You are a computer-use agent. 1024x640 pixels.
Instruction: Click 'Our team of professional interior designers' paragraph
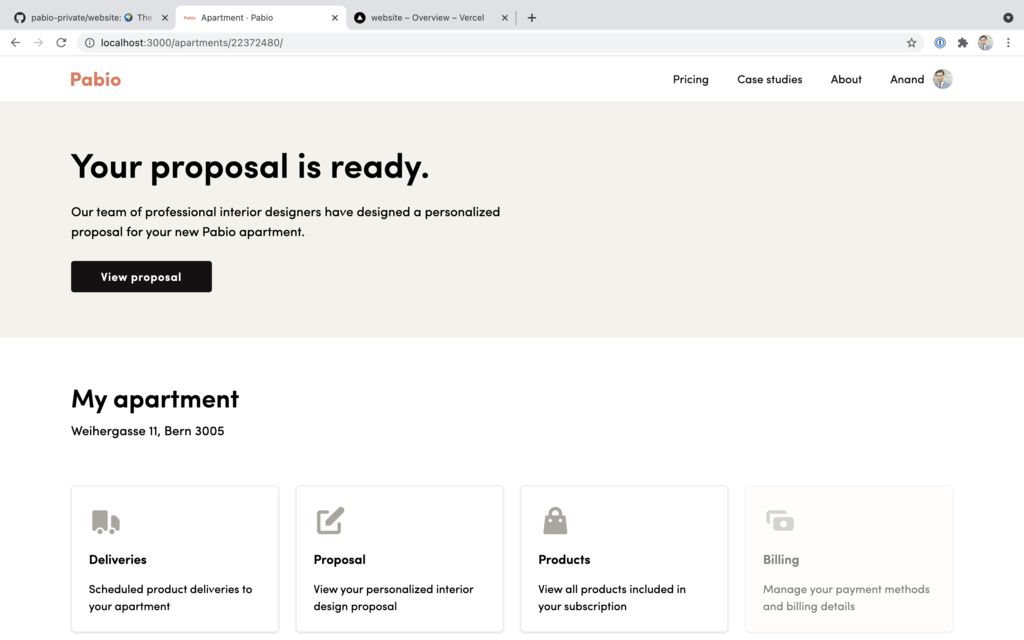(x=285, y=221)
